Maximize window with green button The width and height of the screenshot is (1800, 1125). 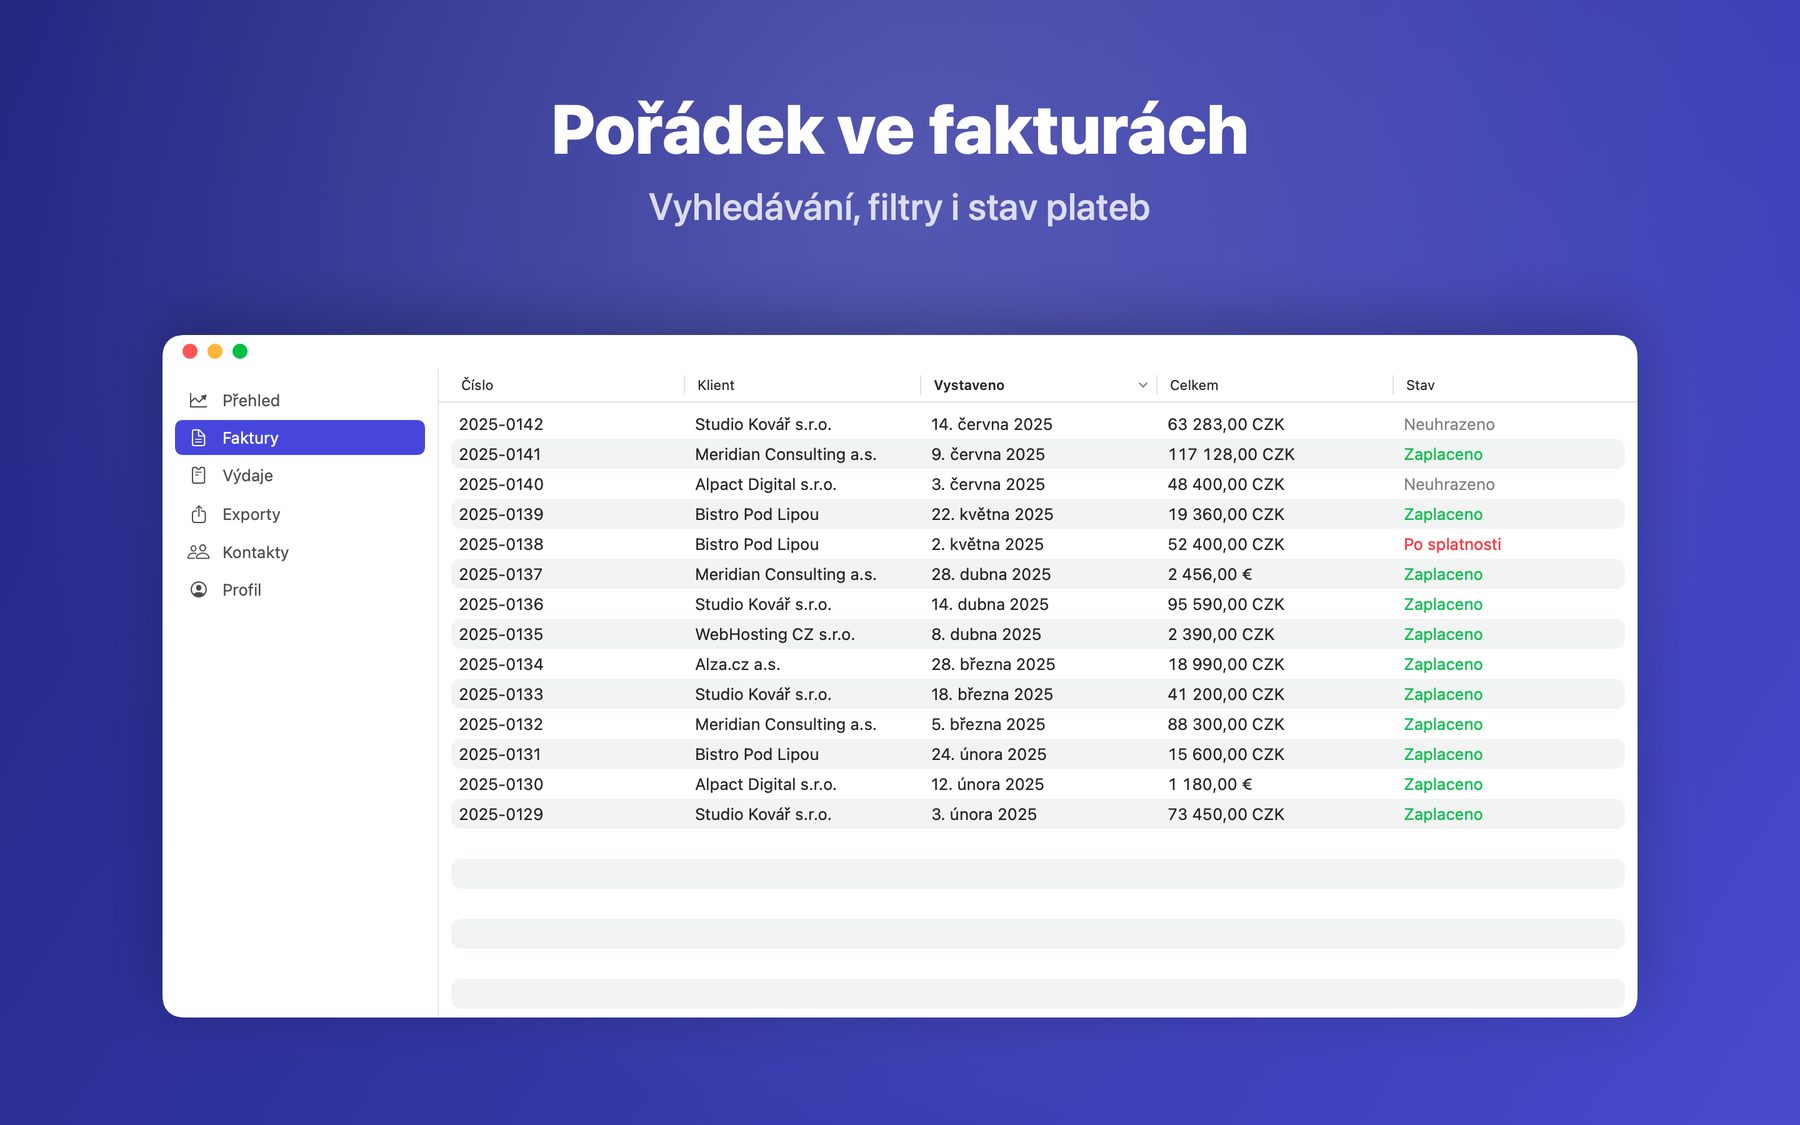(240, 351)
